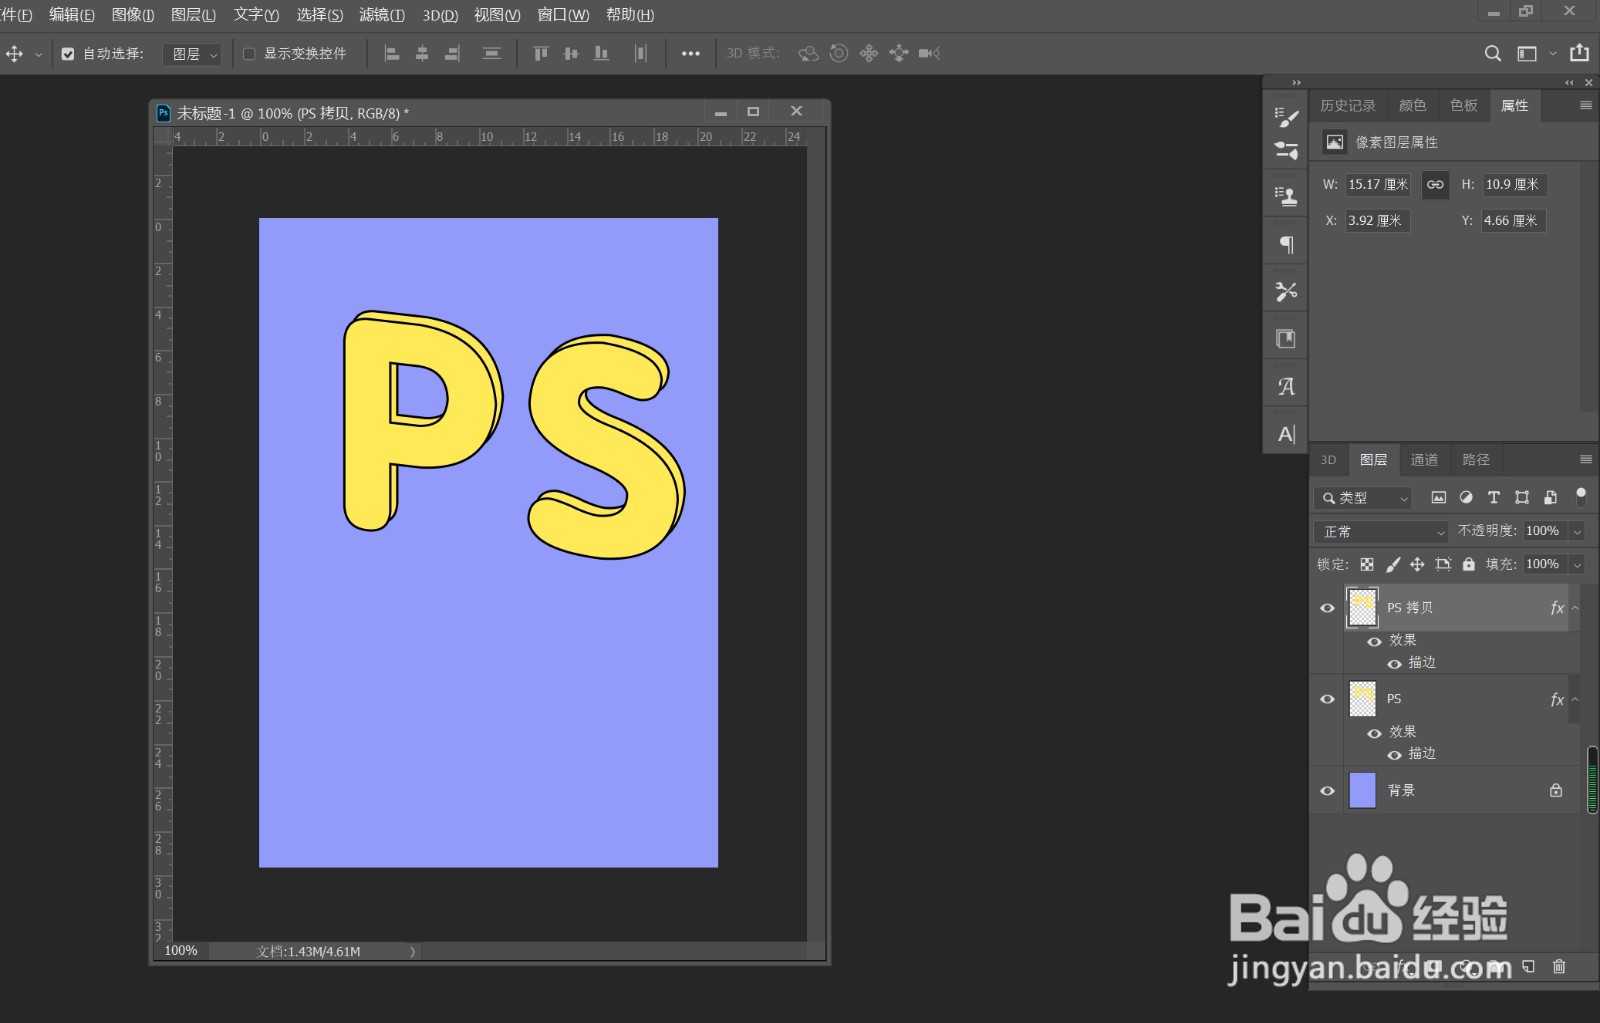
Task: Switch to the 颜色 tab
Action: point(1413,106)
